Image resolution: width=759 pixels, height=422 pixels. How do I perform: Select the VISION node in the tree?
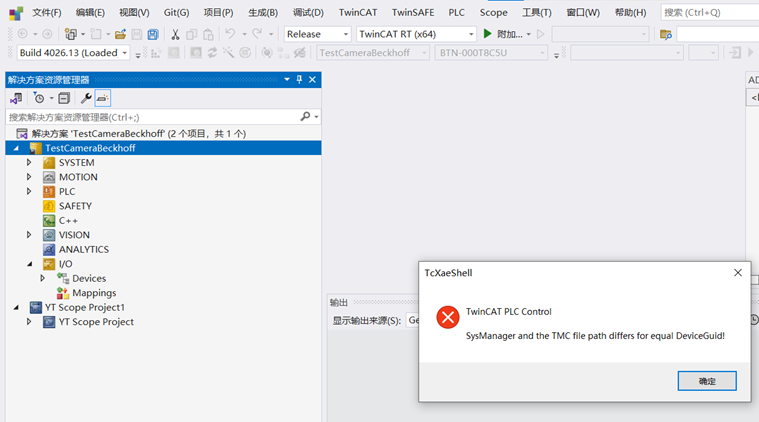[74, 235]
